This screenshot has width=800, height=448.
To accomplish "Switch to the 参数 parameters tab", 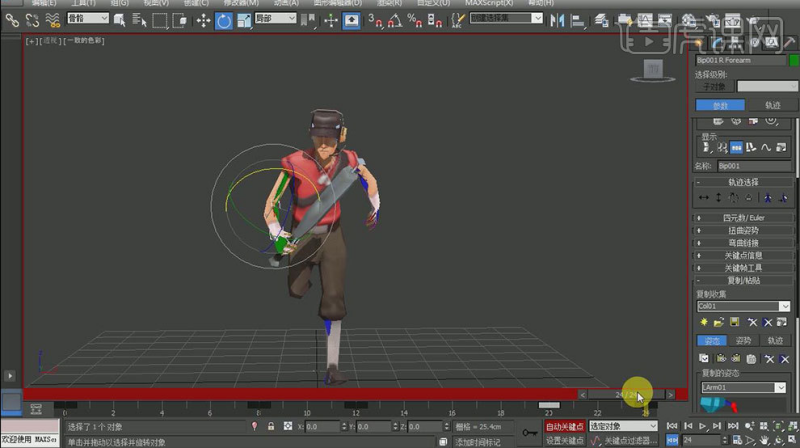I will [x=720, y=105].
